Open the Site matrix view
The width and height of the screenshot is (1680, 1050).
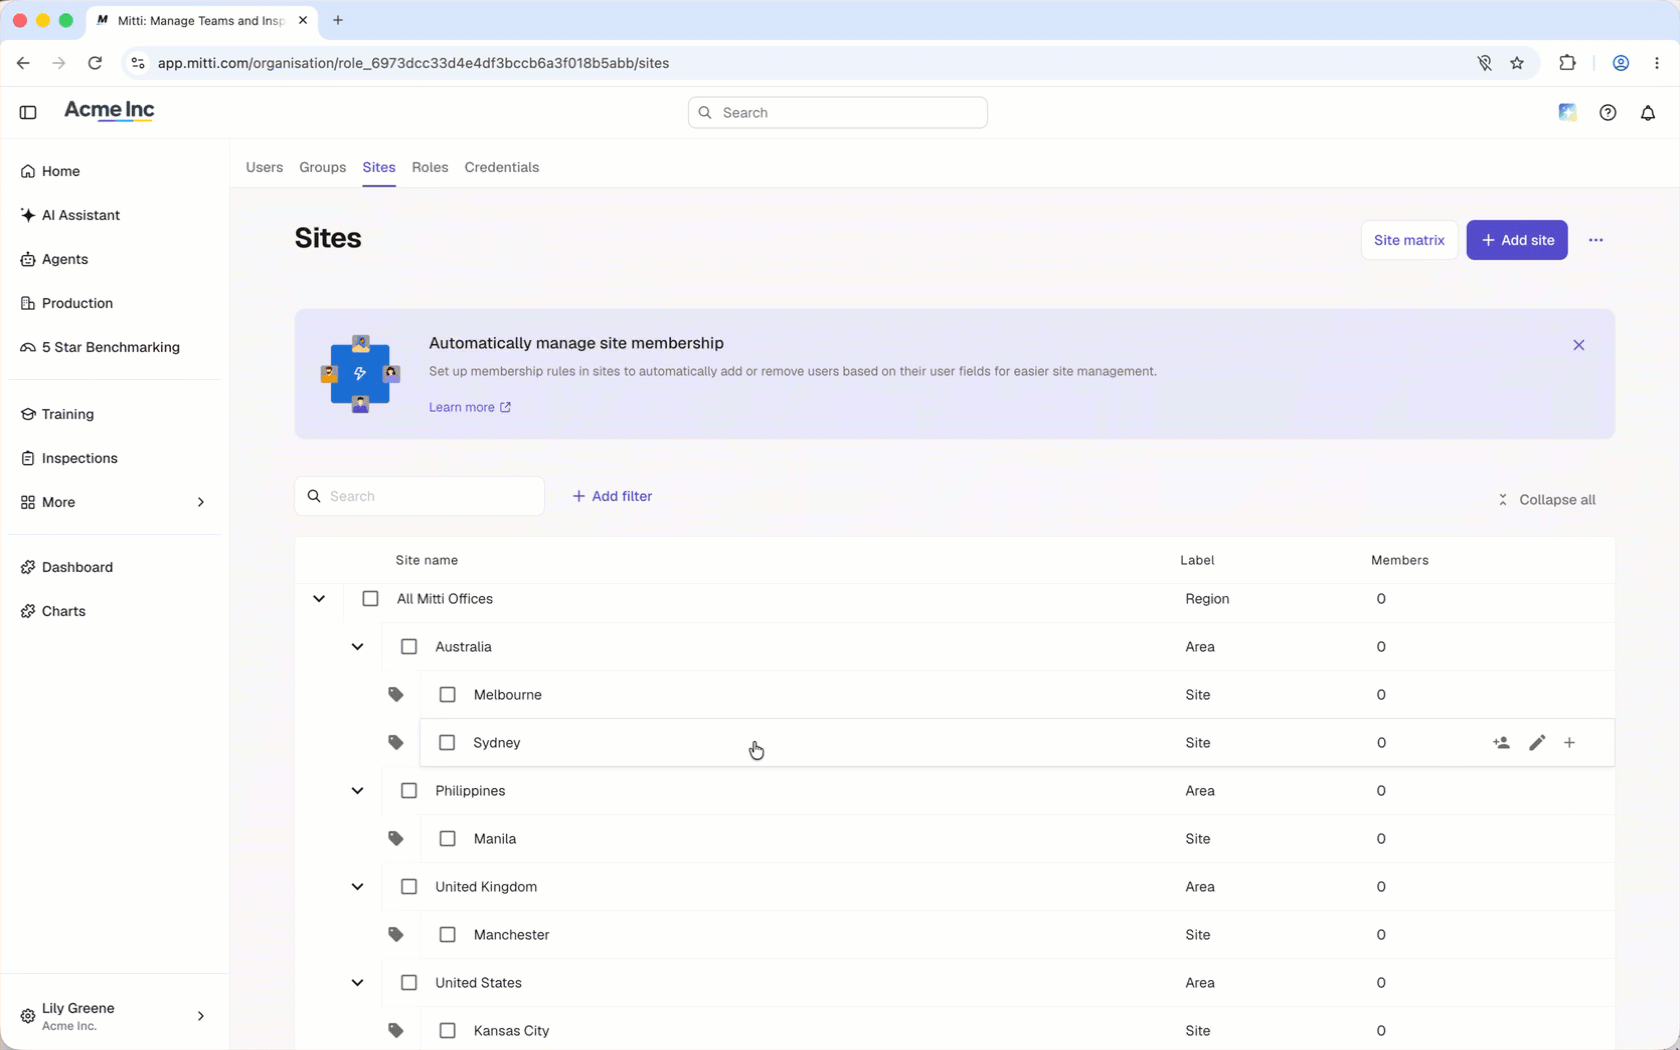coord(1409,240)
